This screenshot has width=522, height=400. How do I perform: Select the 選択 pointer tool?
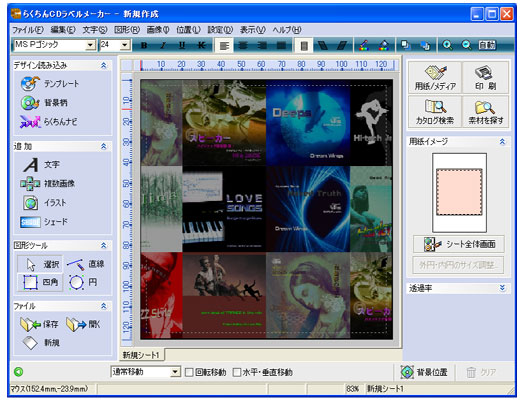click(x=40, y=265)
